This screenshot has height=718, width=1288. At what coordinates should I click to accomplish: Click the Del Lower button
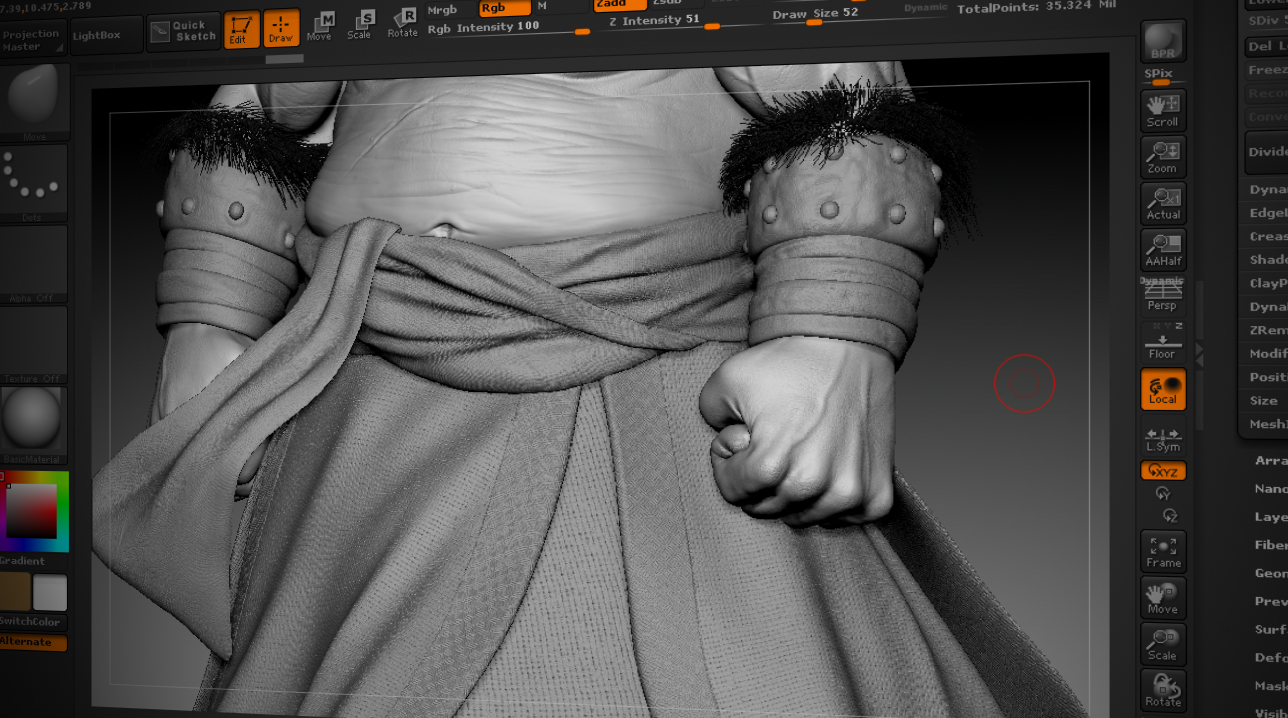click(x=1266, y=47)
